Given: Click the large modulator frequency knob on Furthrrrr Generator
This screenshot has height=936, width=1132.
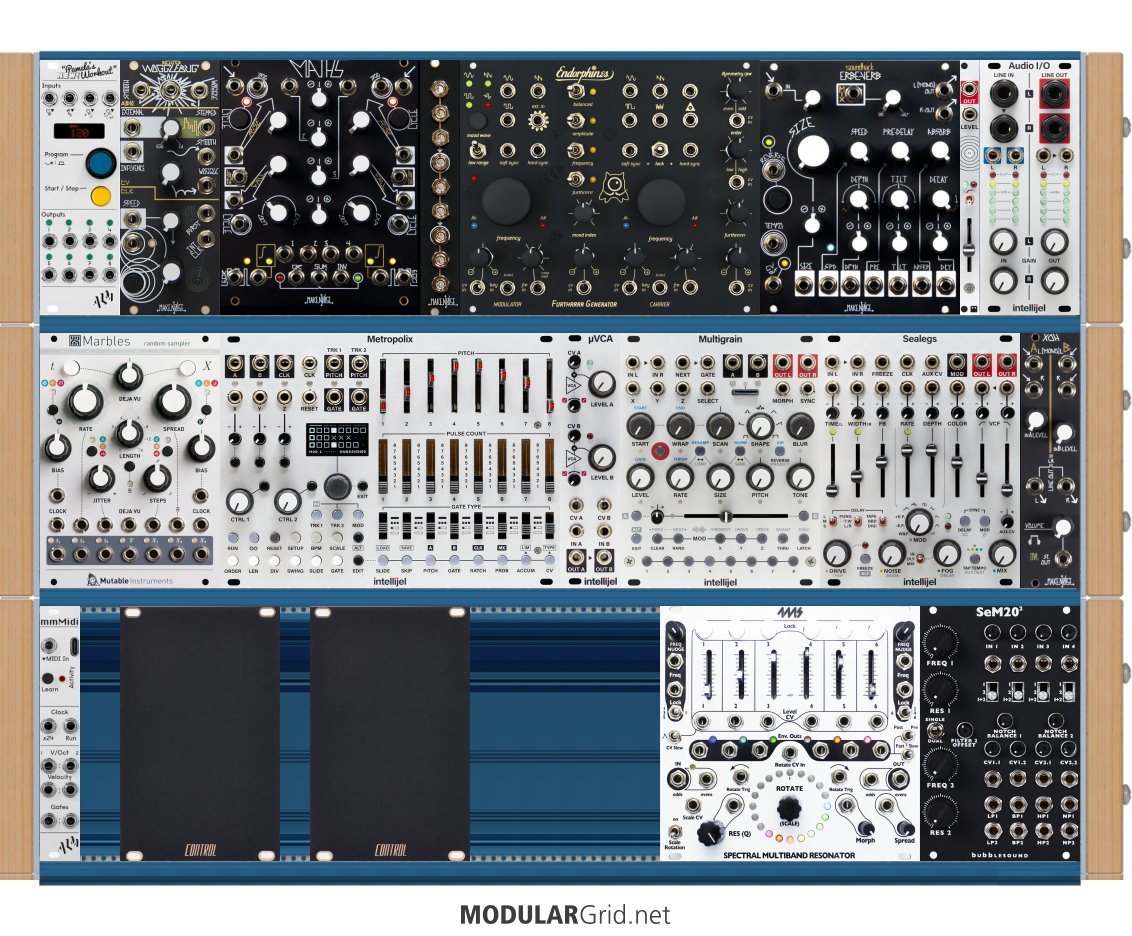Looking at the screenshot, I should click(505, 200).
